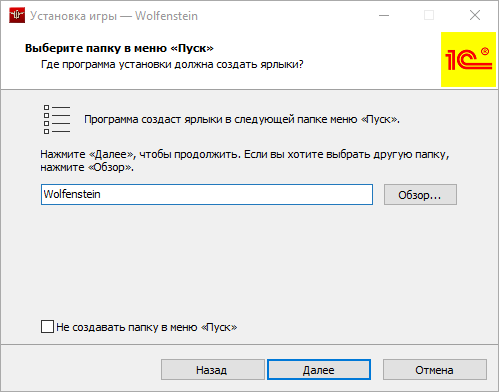Click the yellow 1C company logo
499x392 pixels.
[468, 59]
